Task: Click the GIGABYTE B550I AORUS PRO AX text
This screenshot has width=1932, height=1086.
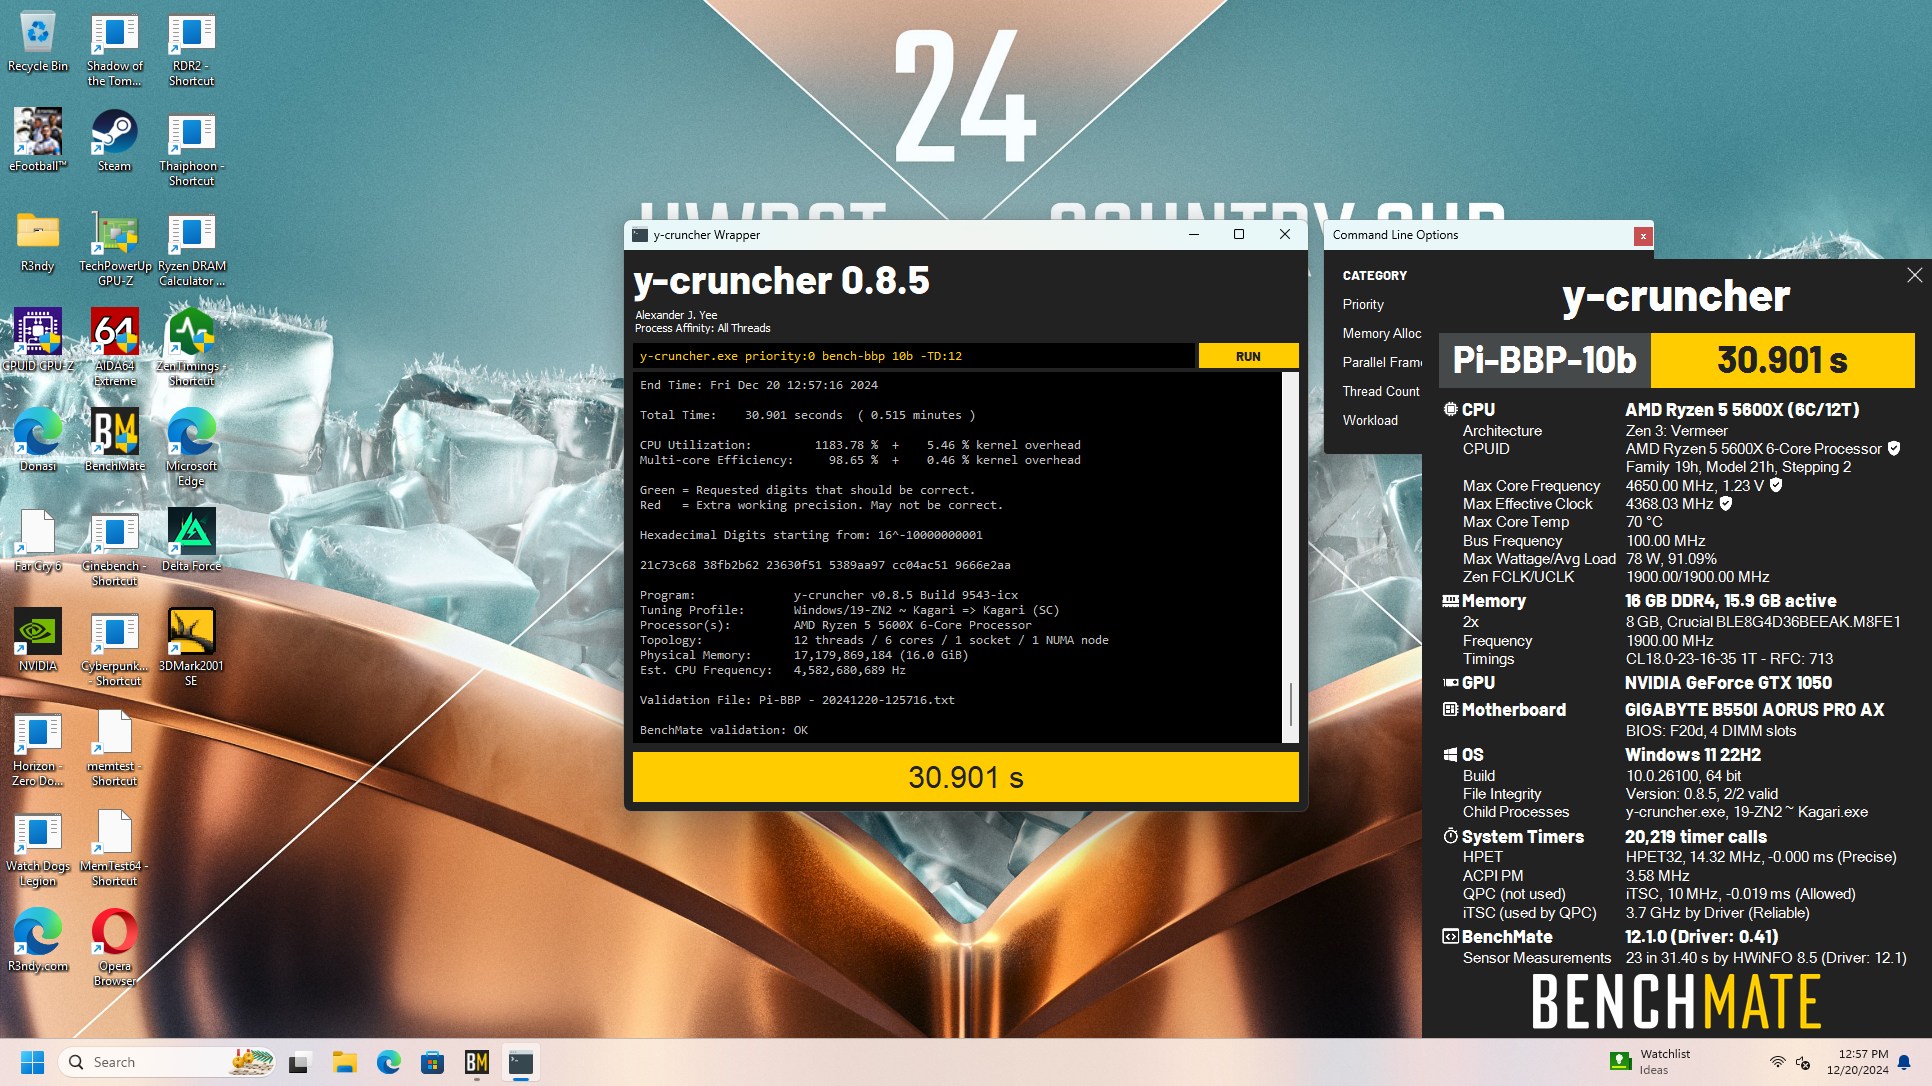Action: (1754, 710)
